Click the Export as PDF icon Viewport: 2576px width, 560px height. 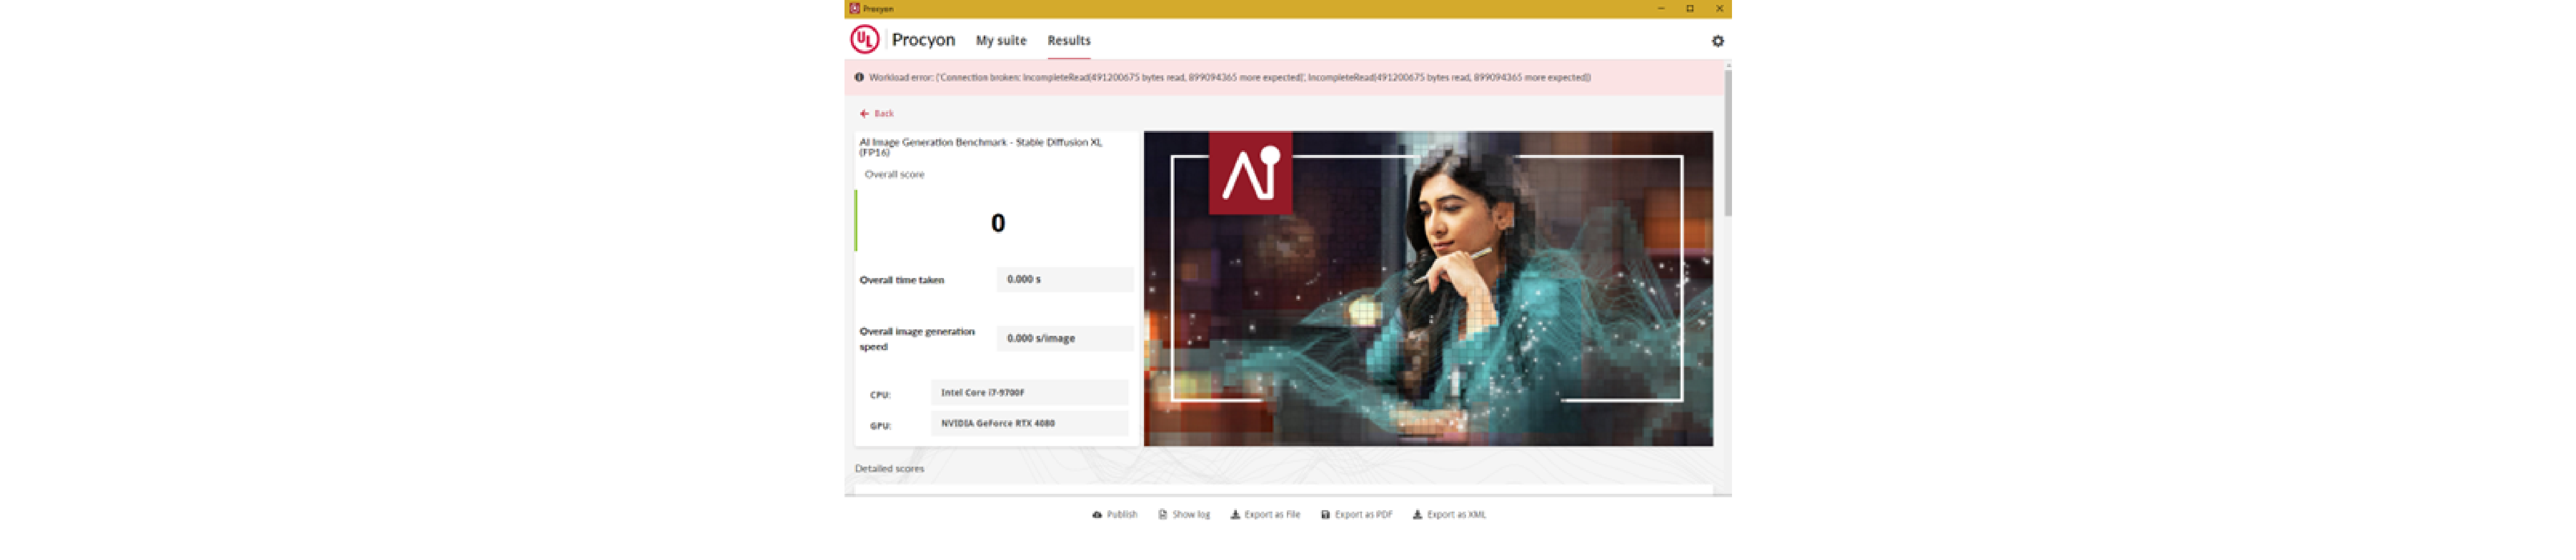pos(1325,515)
